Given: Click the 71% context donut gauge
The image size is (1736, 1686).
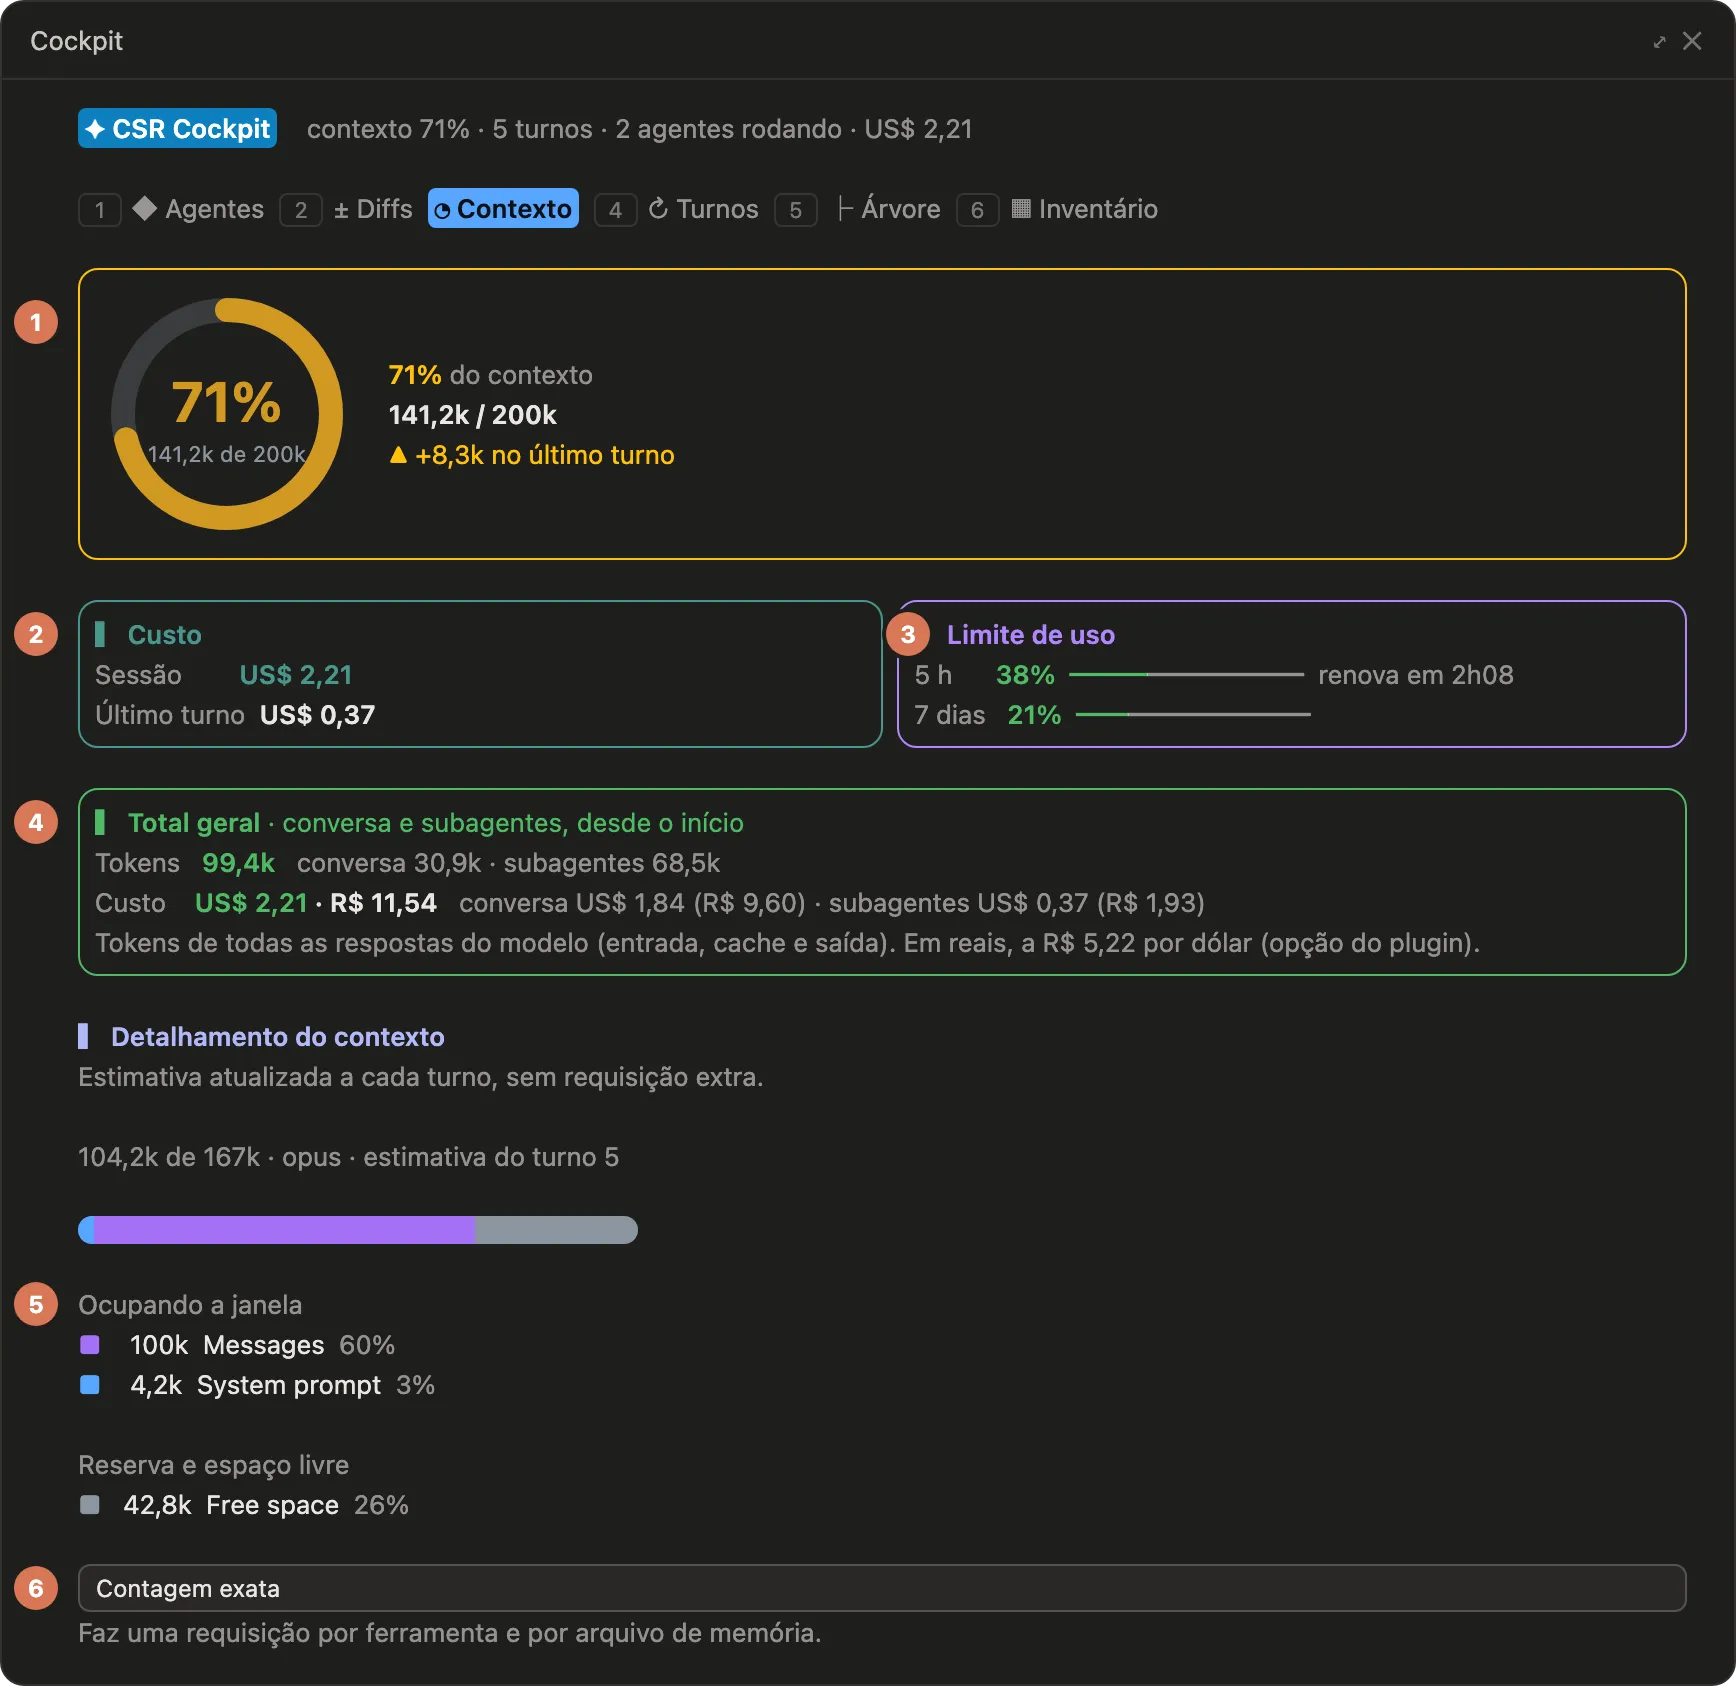Looking at the screenshot, I should click(x=227, y=414).
